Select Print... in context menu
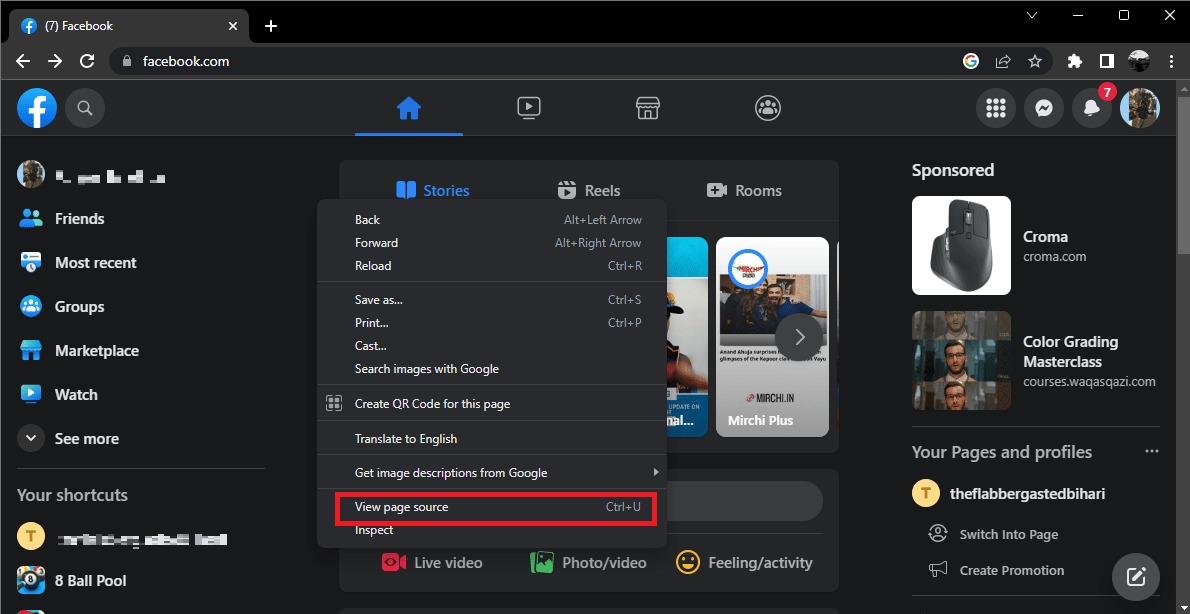This screenshot has height=614, width=1190. 492,323
